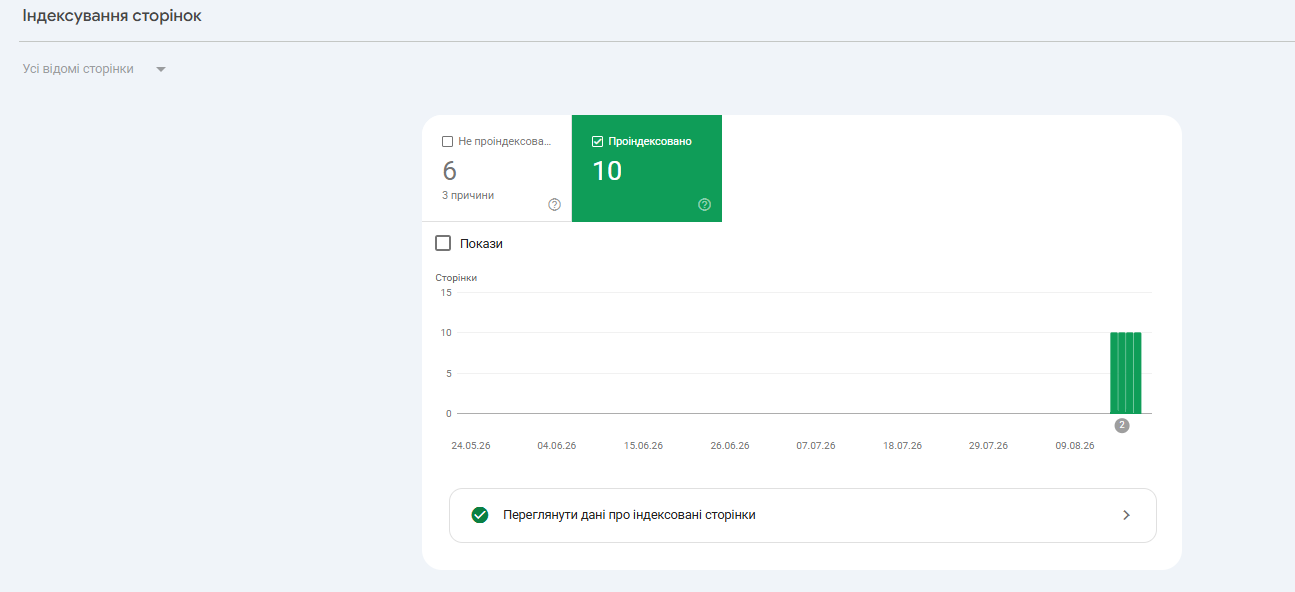Viewport: 1295px width, 592px height.
Task: Enable the Не проіндексовано checkbox
Action: [448, 141]
